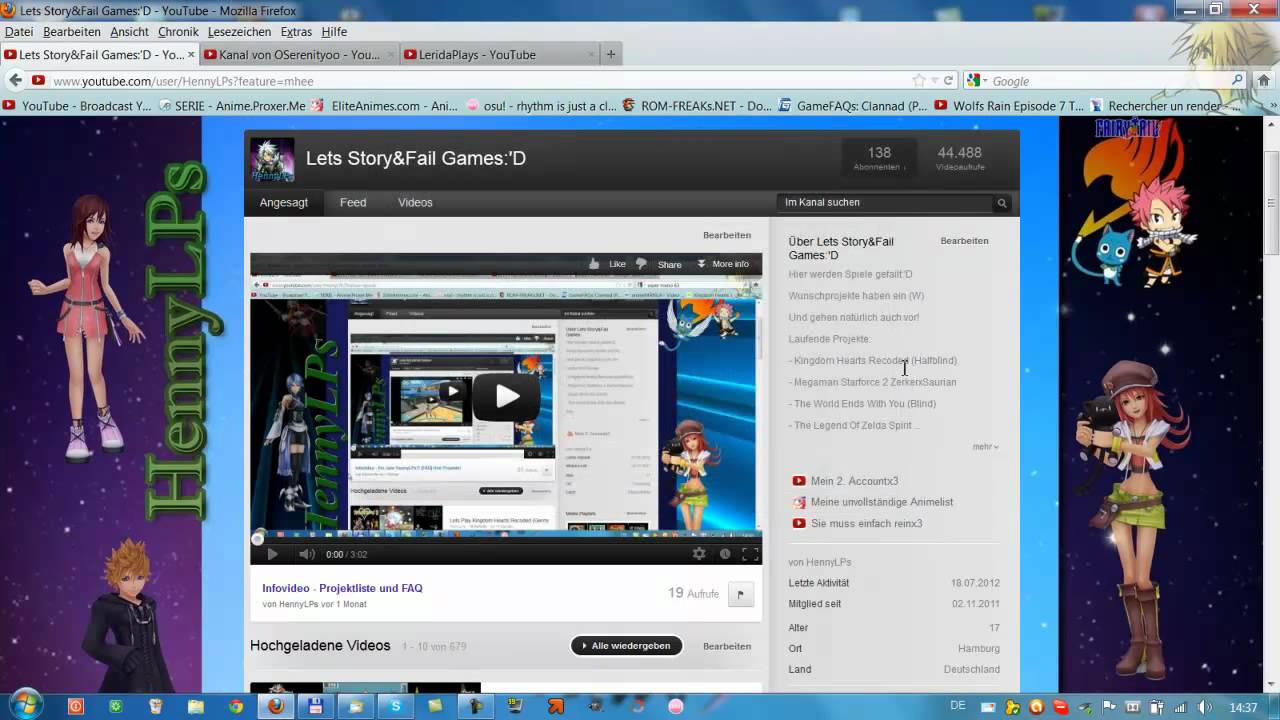
Task: Dislike the video with the thumbs-down icon
Action: click(641, 264)
